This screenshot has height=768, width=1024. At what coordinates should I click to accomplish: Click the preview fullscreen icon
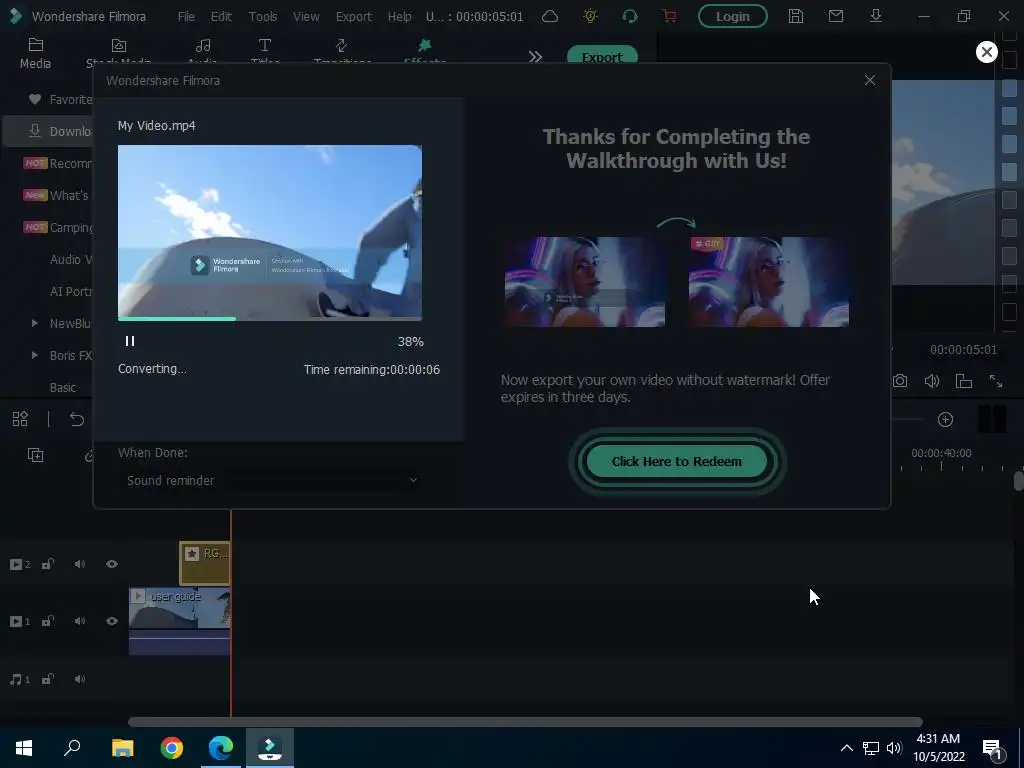point(996,381)
